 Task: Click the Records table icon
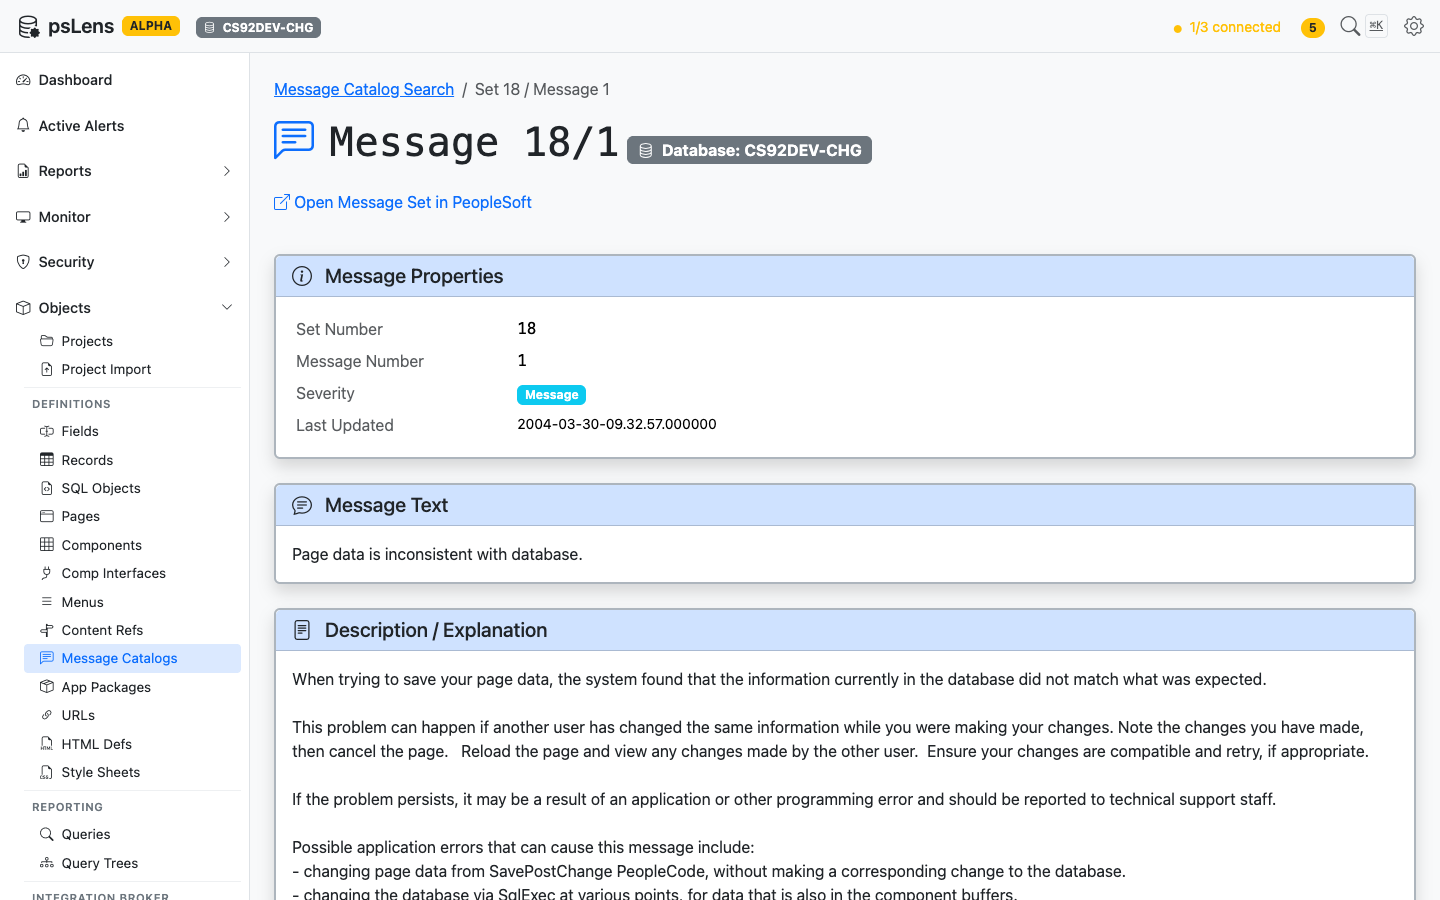pos(47,460)
